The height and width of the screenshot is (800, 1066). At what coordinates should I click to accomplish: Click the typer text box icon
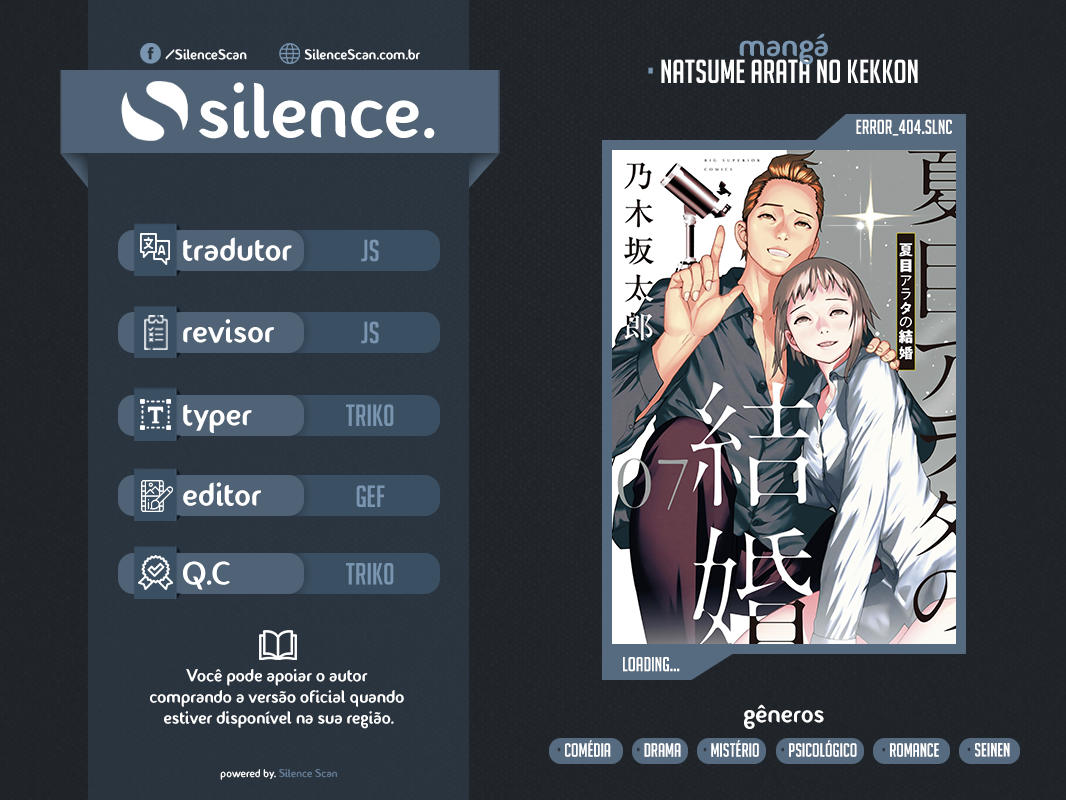coord(155,415)
